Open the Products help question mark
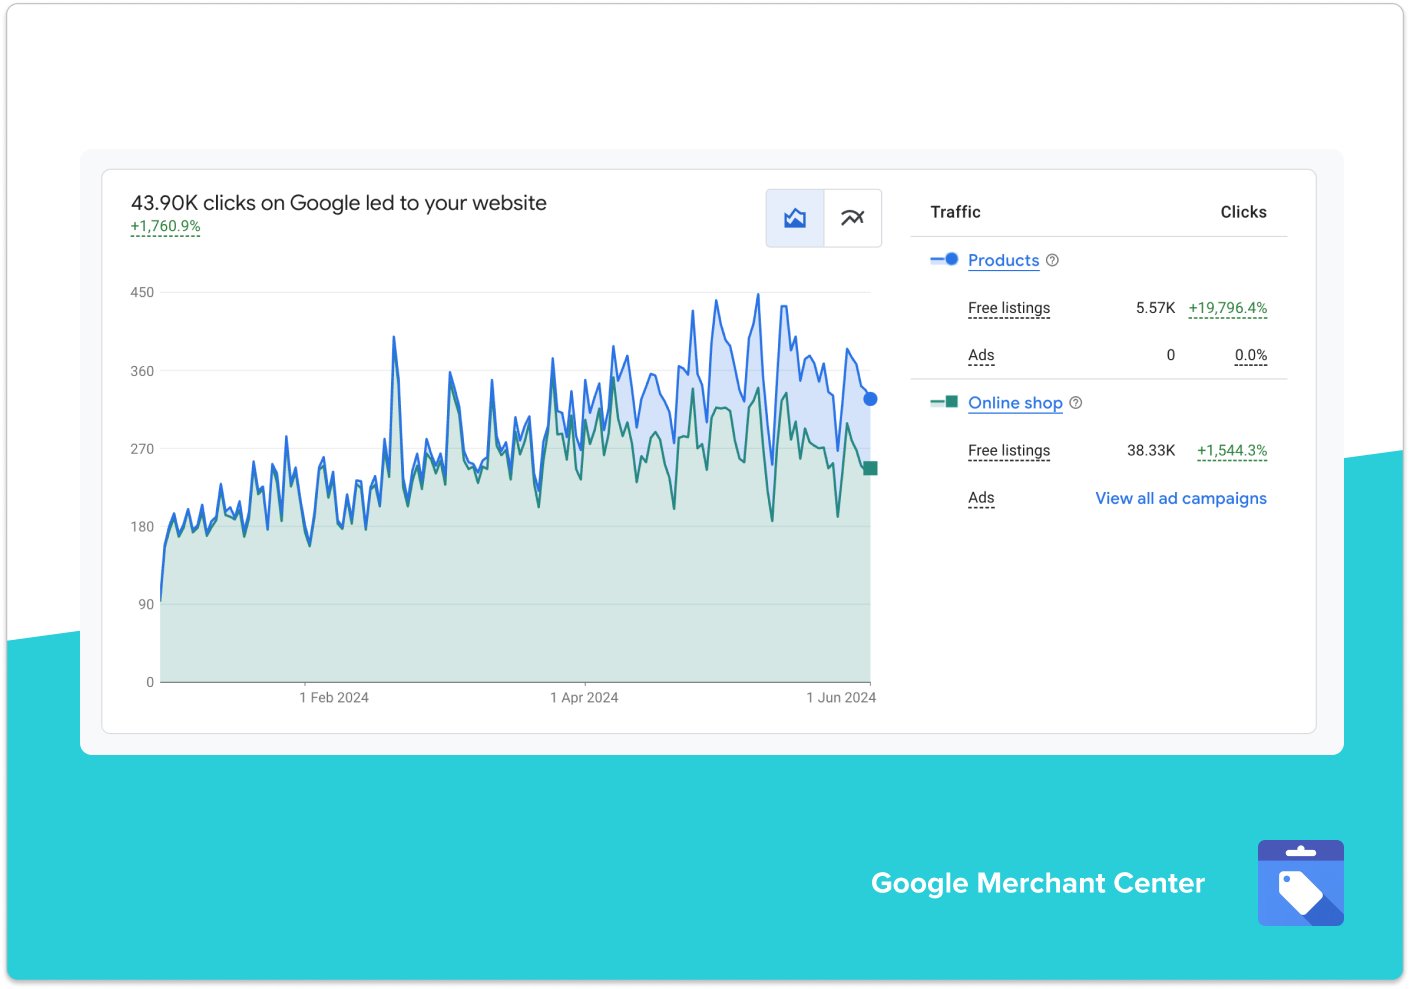This screenshot has height=989, width=1410. click(x=1052, y=260)
